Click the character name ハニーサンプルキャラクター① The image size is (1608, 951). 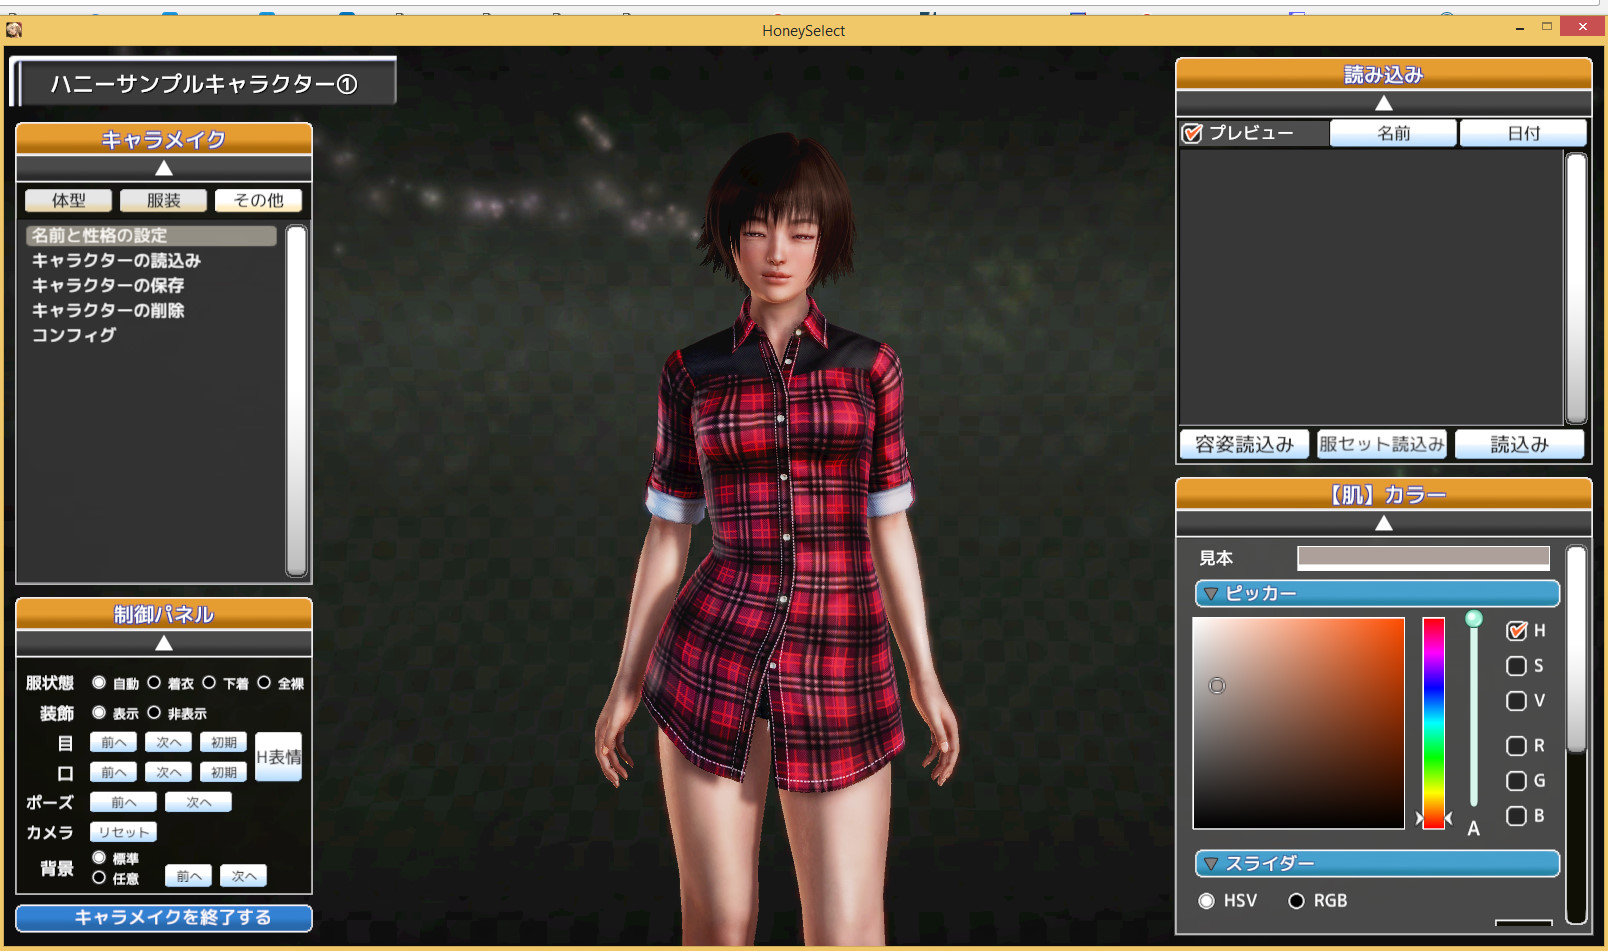(x=204, y=84)
